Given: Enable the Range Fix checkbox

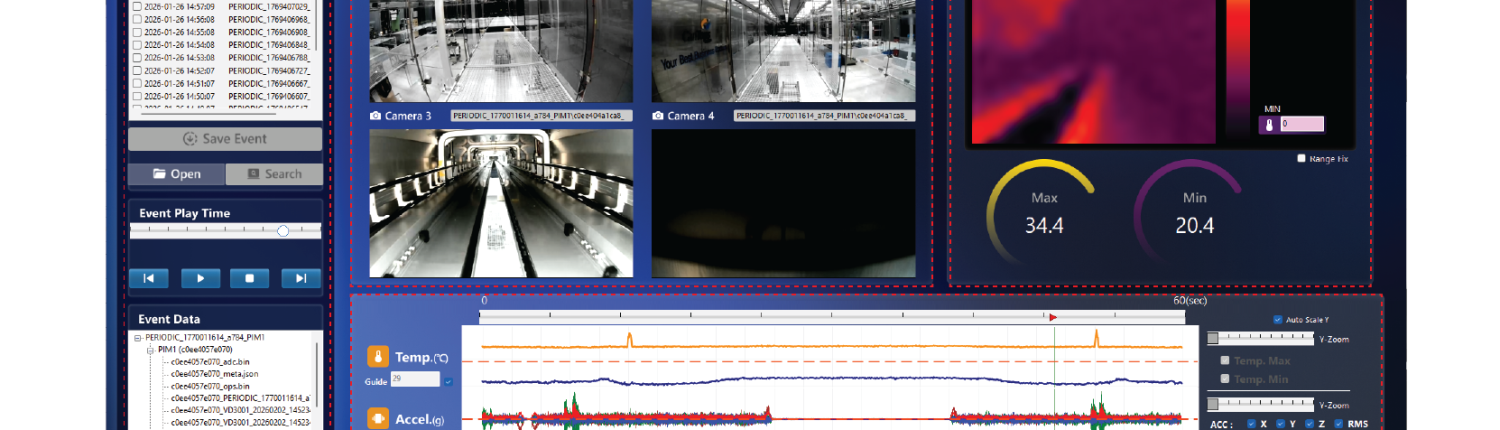Looking at the screenshot, I should 1301,158.
